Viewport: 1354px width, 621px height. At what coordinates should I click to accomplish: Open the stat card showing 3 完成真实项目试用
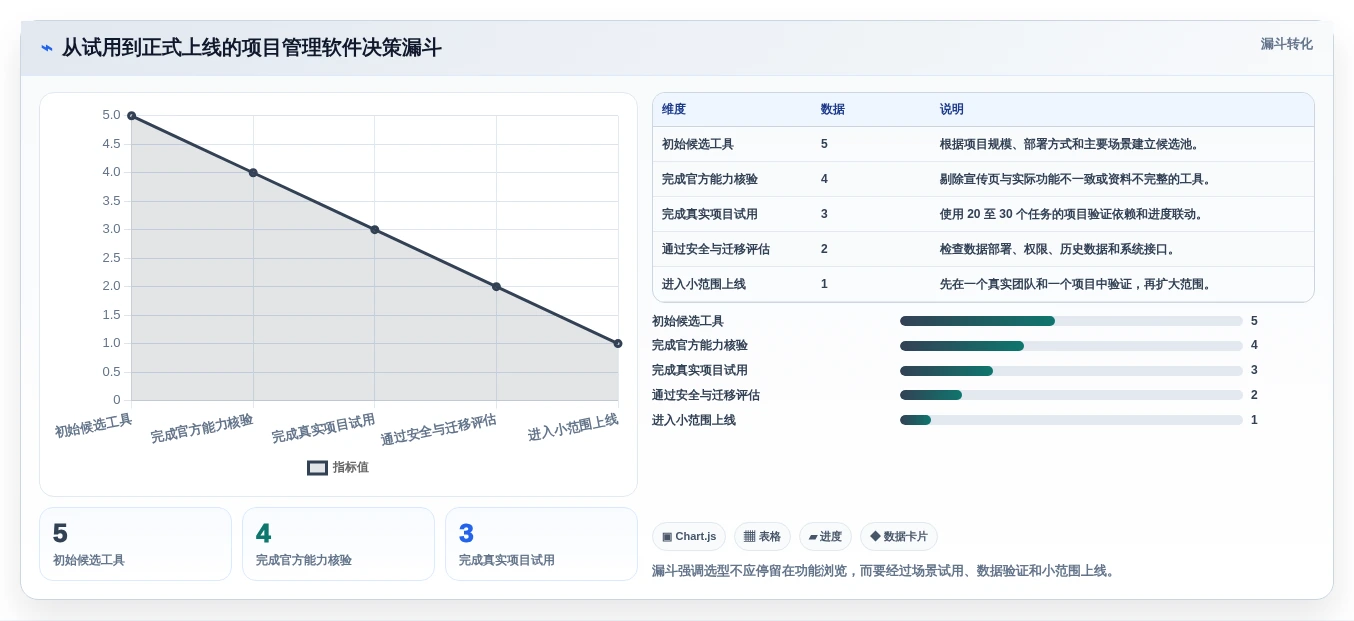pyautogui.click(x=541, y=544)
